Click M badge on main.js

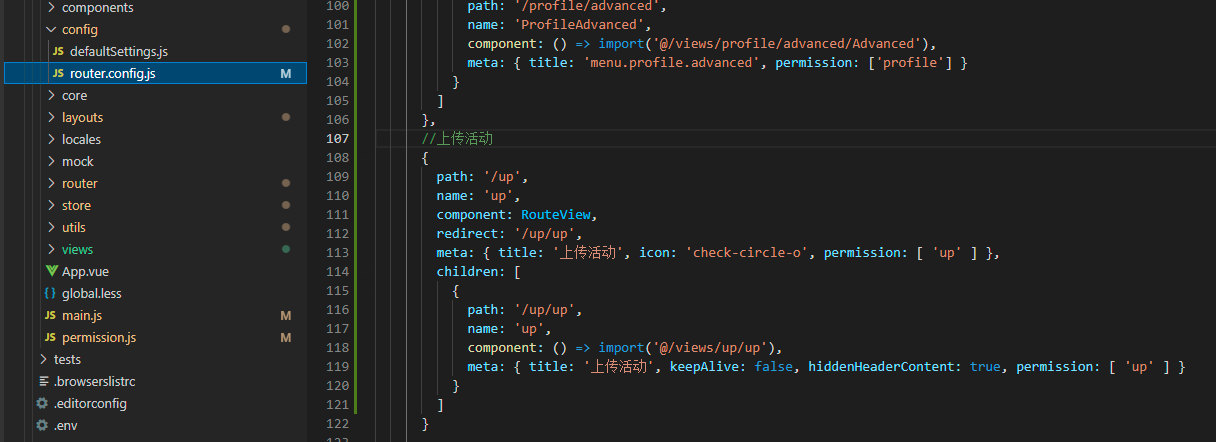coord(286,315)
